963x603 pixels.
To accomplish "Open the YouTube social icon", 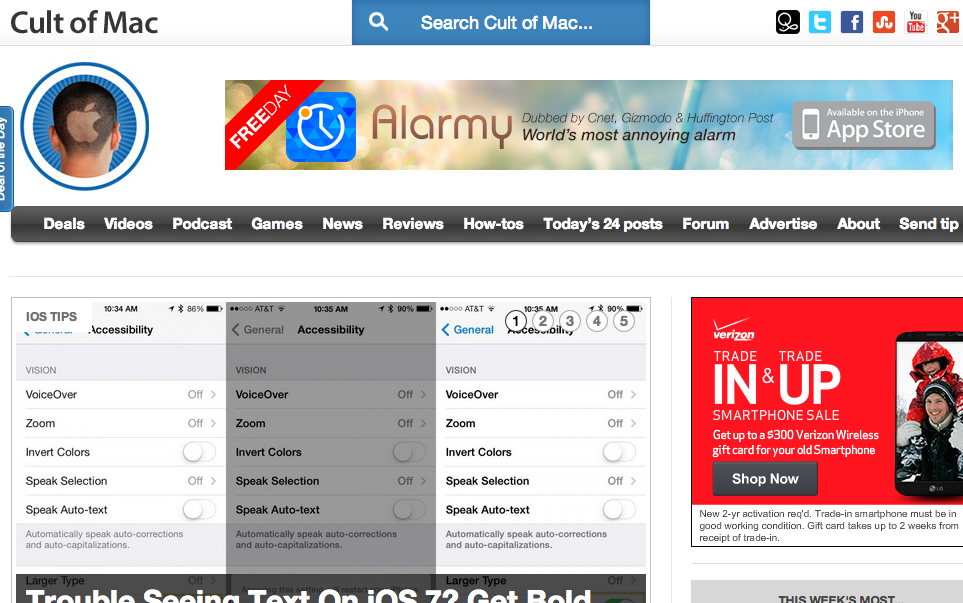I will point(916,22).
